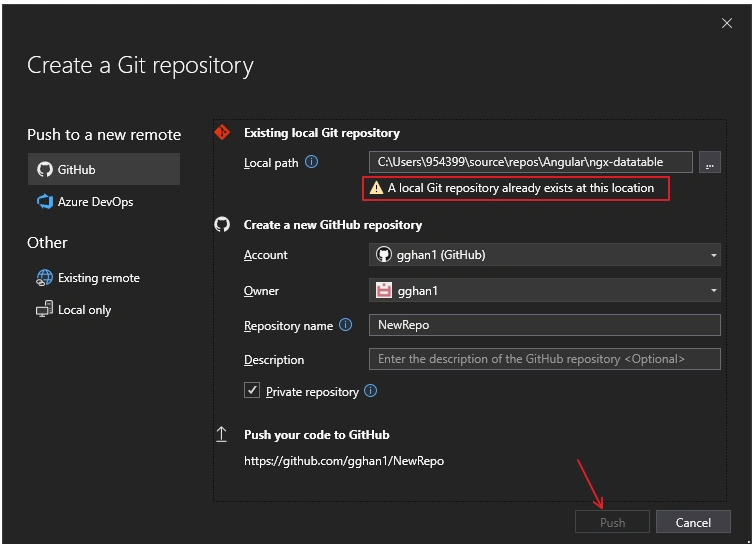Viewport: 754px width, 544px height.
Task: Click the GitHub octocat icon in sidebar
Action: coord(45,169)
